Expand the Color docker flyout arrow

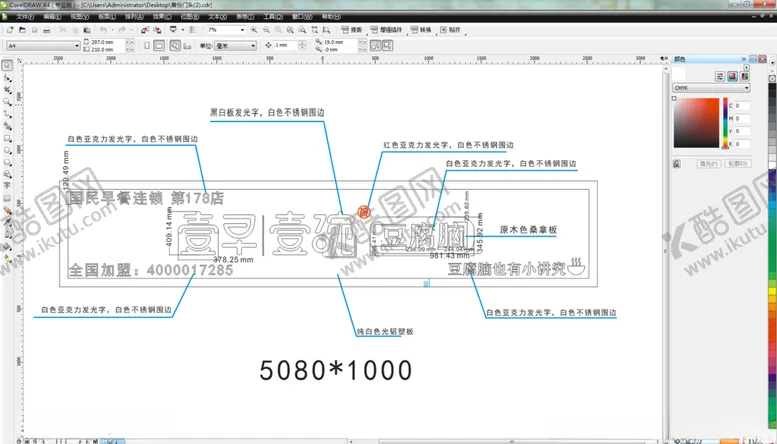(747, 67)
